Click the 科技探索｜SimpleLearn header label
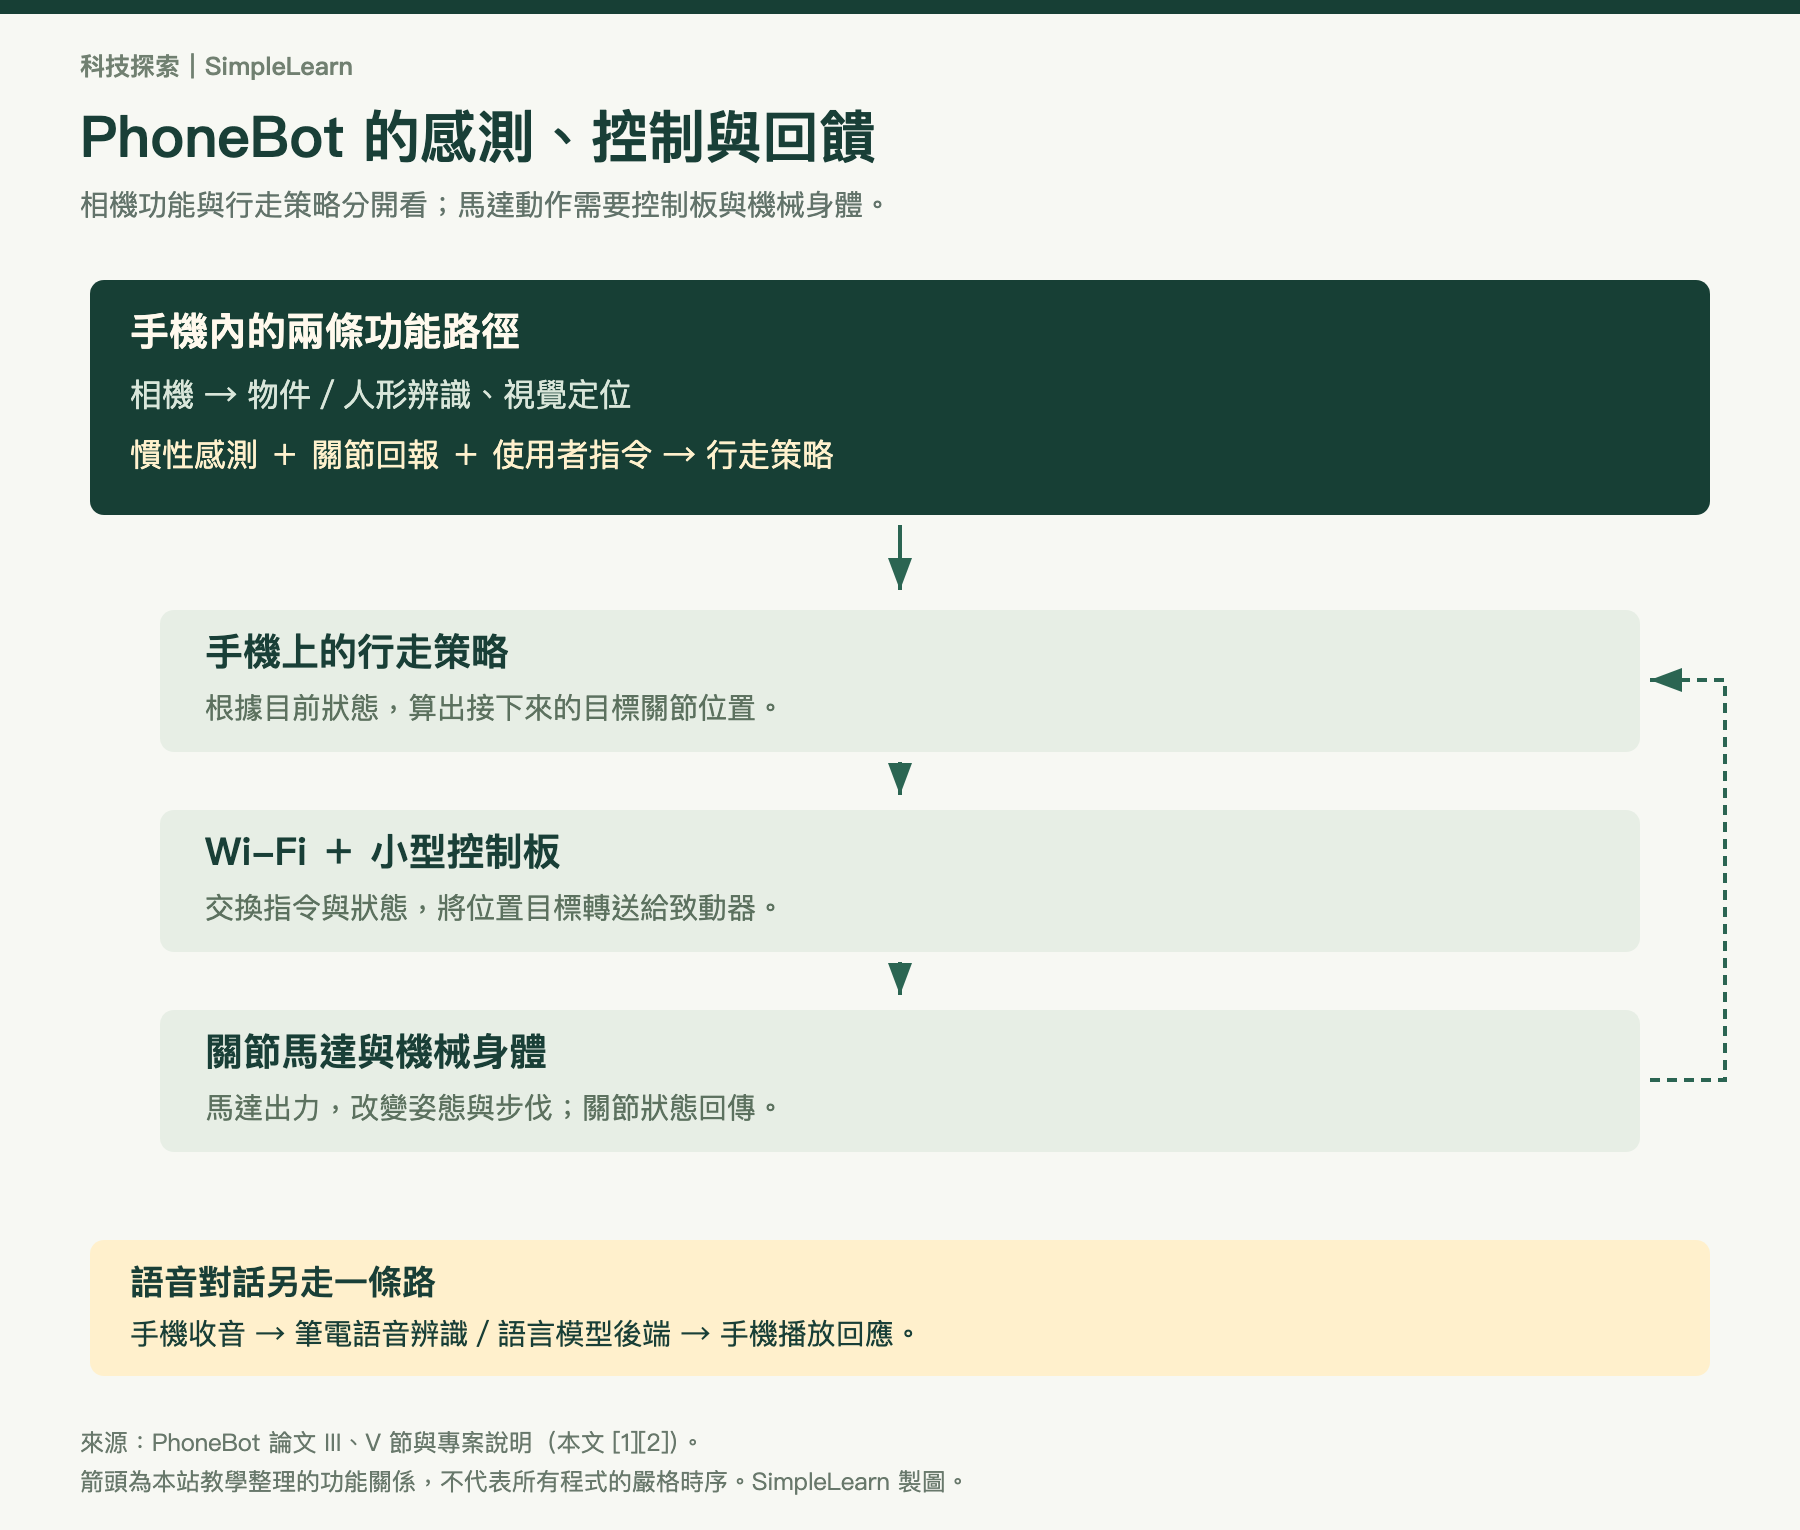The width and height of the screenshot is (1800, 1530). [x=216, y=67]
